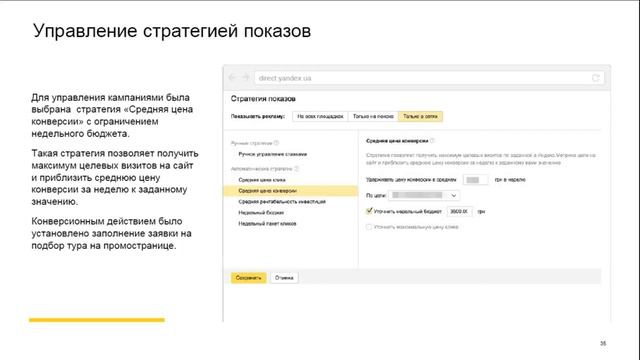Toggle 'Уточнить максимальную цену клика' checkbox
640x360 pixels.
point(369,227)
